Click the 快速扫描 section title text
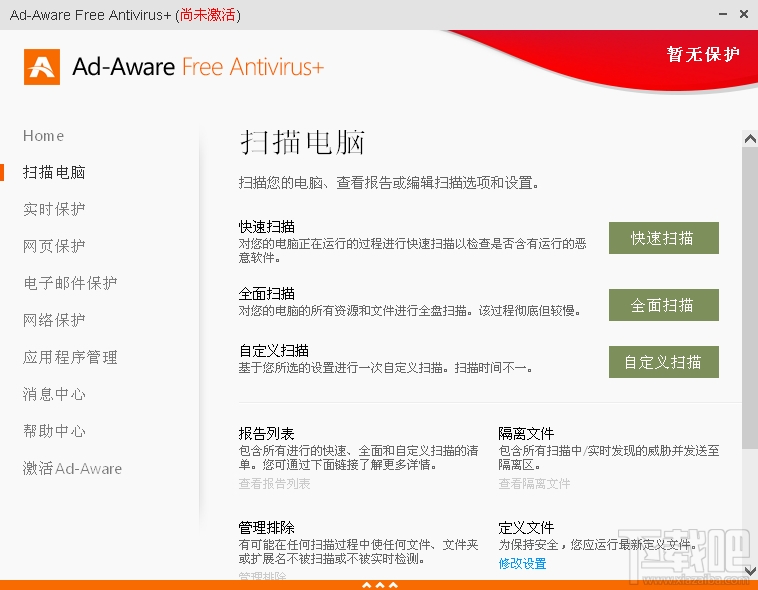The image size is (758, 590). pyautogui.click(x=266, y=227)
